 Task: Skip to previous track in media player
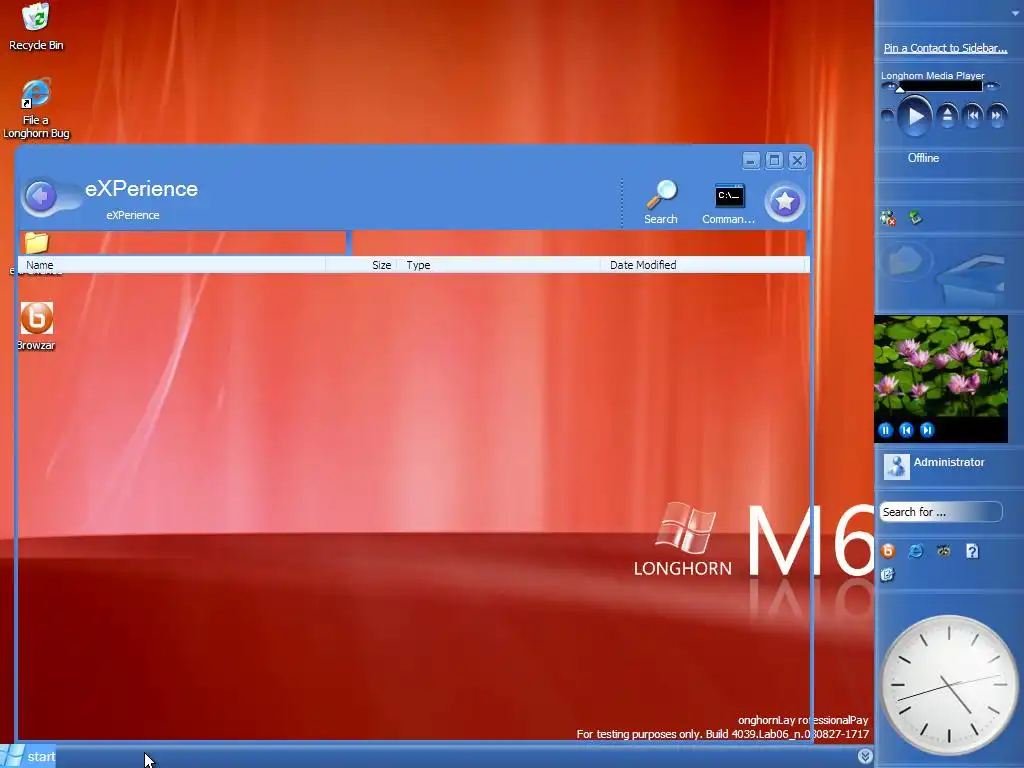(973, 116)
